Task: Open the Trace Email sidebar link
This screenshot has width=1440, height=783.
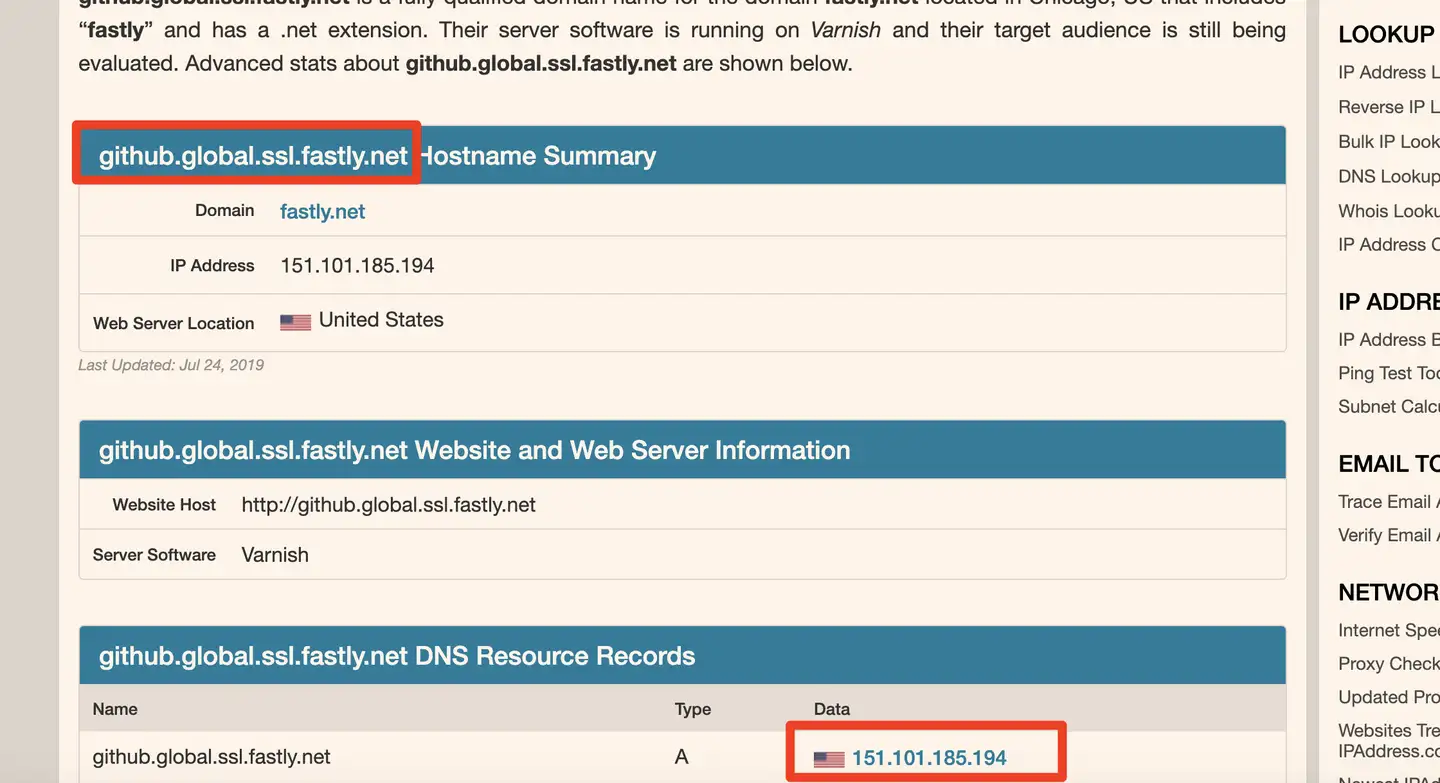Action: coord(1388,501)
